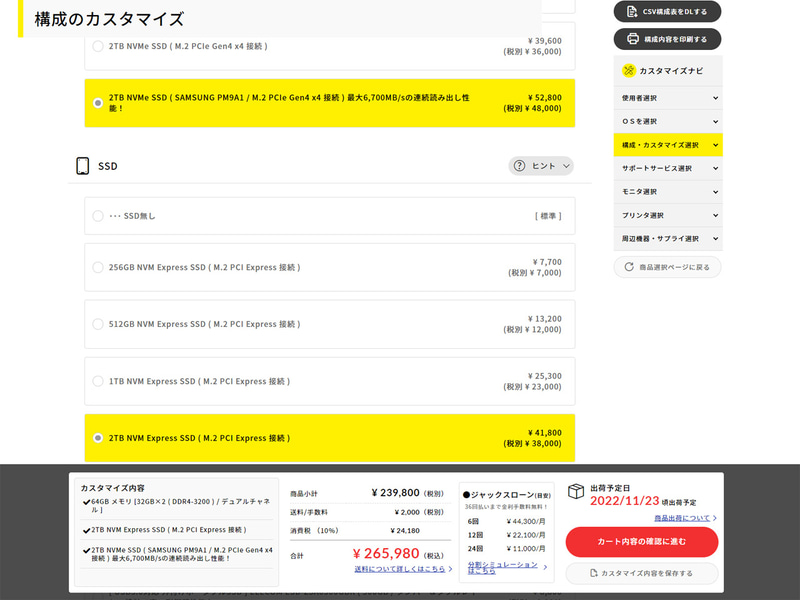Click the printer icon to print 構成内容
This screenshot has height=600, width=800.
click(x=634, y=39)
